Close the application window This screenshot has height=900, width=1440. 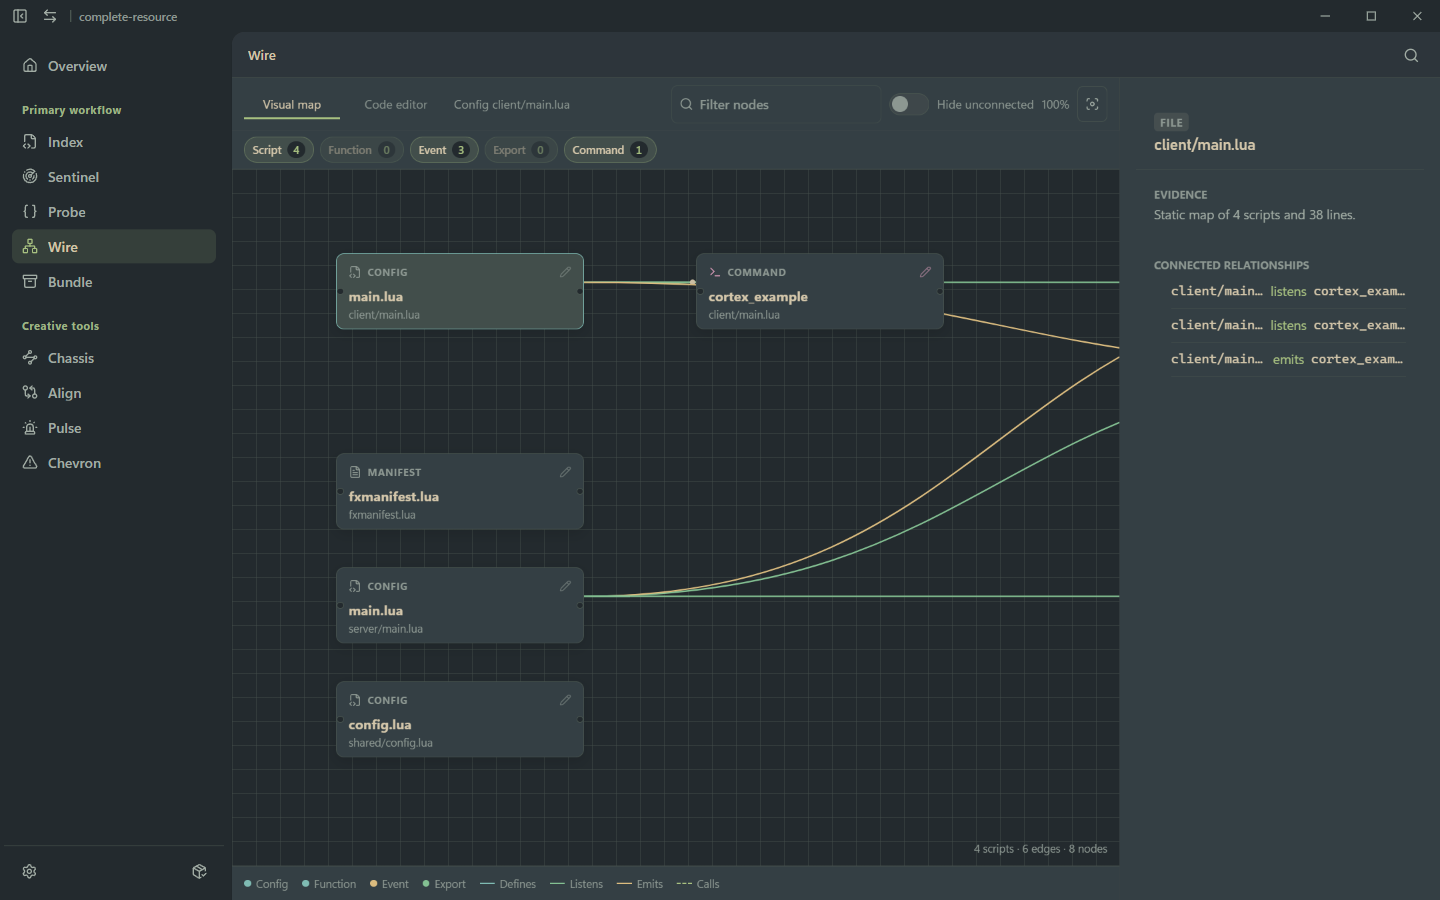[x=1417, y=16]
